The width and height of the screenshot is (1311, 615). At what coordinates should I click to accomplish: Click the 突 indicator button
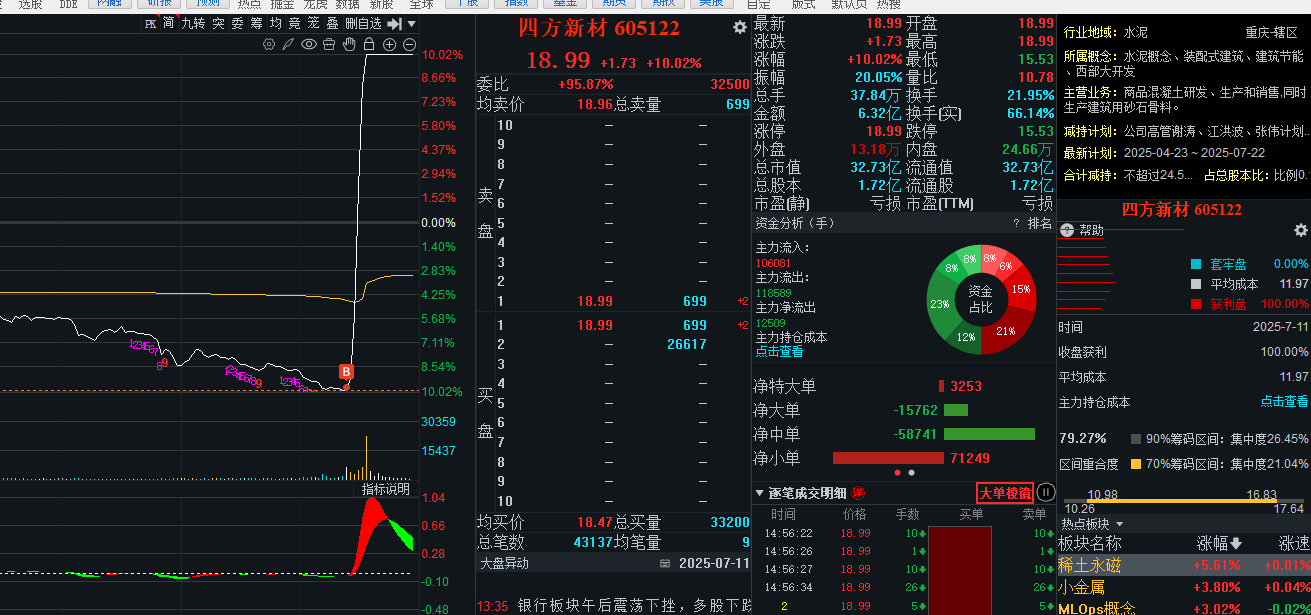click(218, 23)
